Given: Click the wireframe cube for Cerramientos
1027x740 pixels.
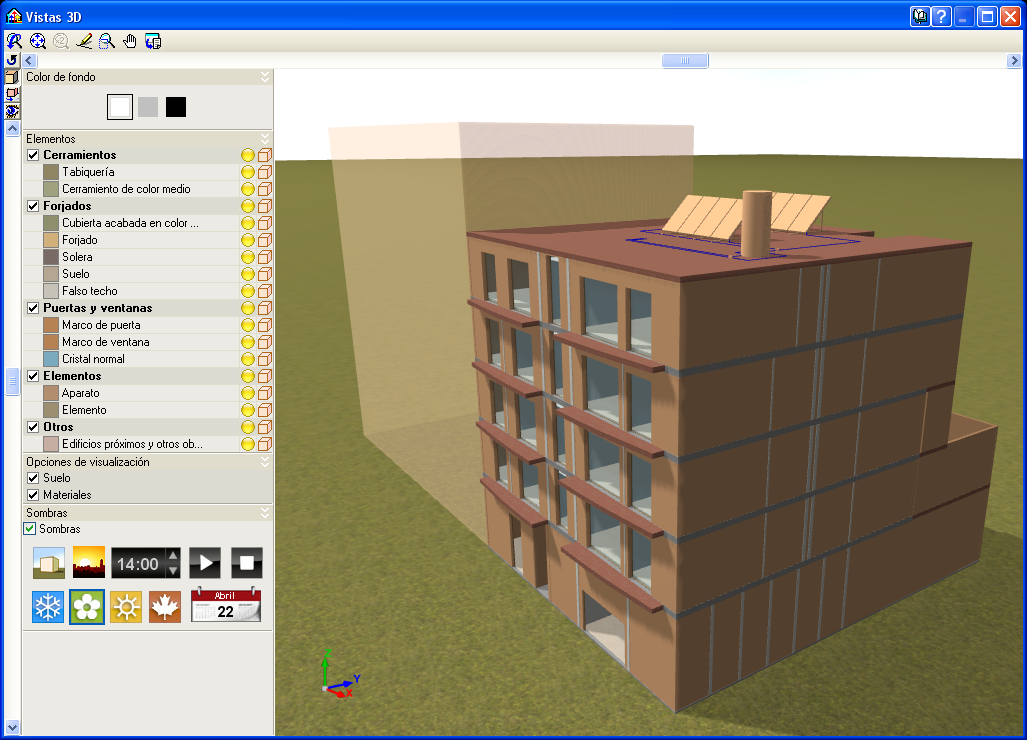Looking at the screenshot, I should pos(265,155).
